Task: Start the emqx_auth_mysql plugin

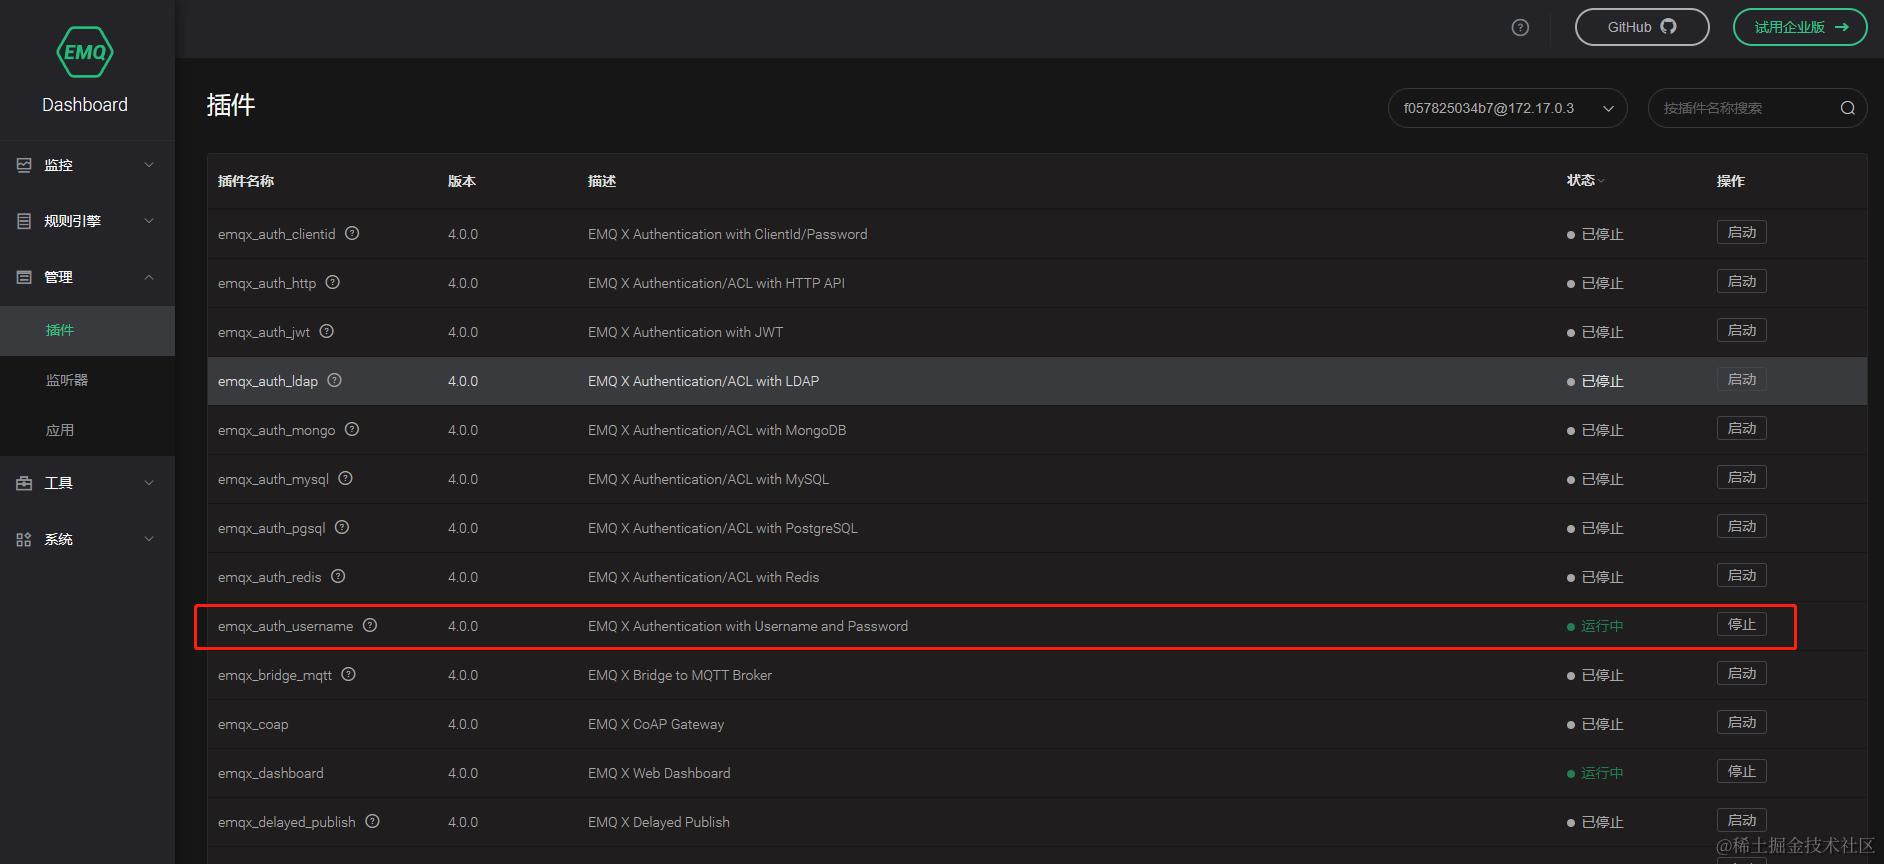Action: click(x=1742, y=477)
